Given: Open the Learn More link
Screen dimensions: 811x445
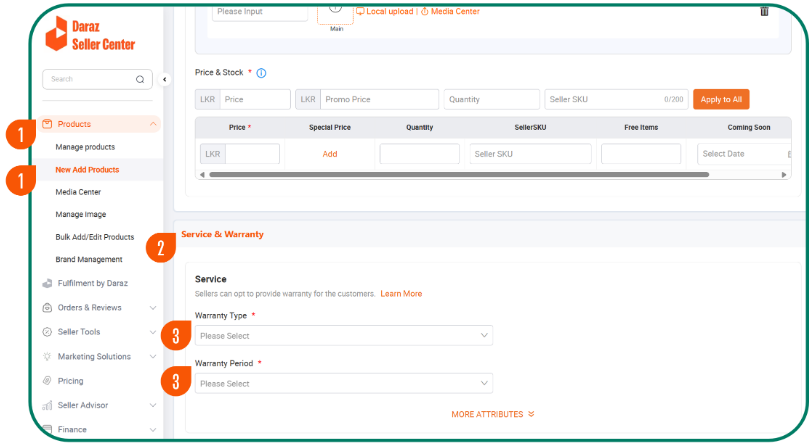Looking at the screenshot, I should click(x=401, y=294).
